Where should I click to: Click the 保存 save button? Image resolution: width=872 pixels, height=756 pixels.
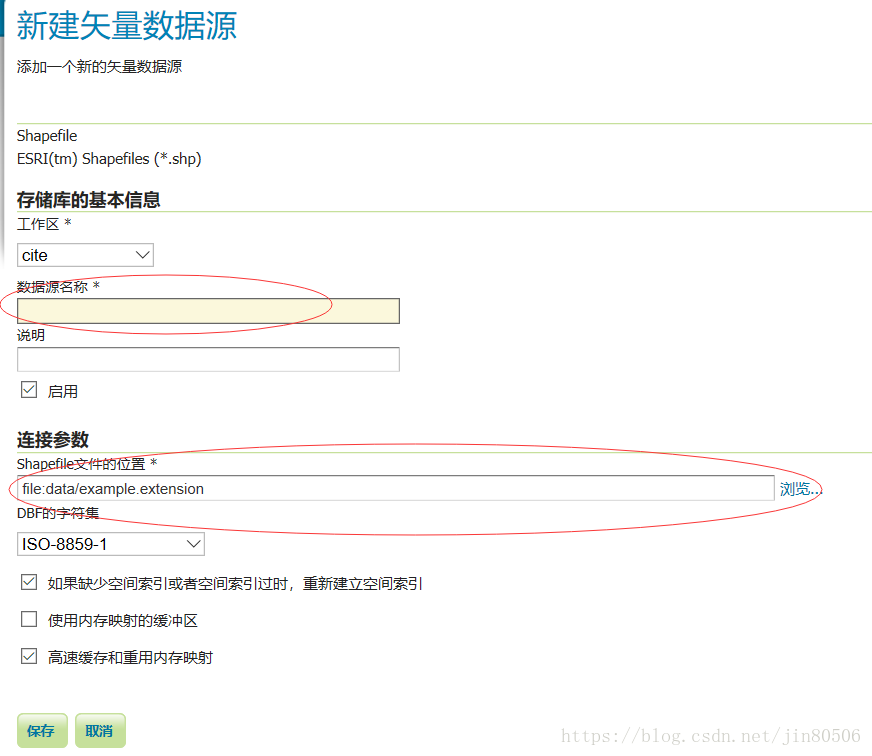click(x=42, y=730)
